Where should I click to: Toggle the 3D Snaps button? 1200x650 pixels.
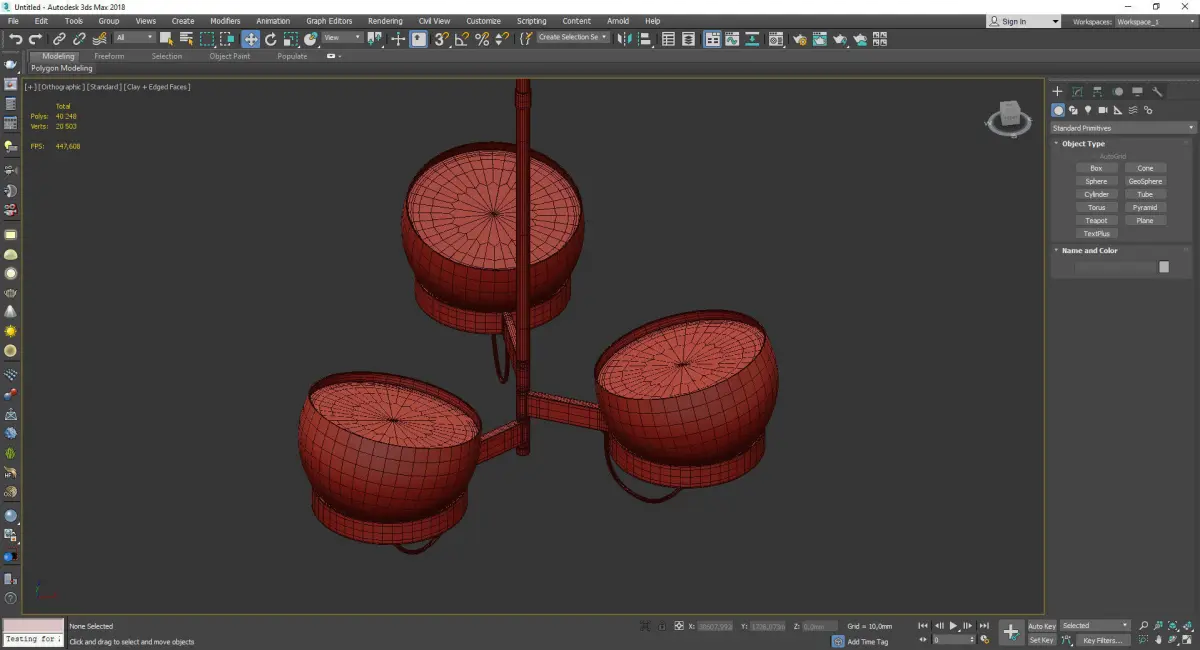441,39
